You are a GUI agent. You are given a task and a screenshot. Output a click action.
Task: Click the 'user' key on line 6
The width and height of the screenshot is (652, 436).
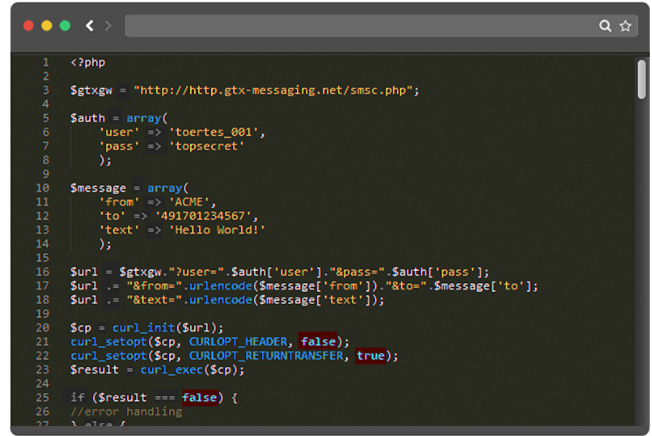[x=119, y=132]
